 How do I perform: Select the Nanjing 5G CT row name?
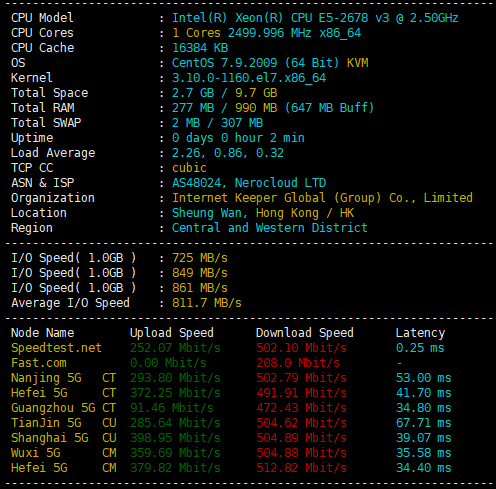point(63,378)
